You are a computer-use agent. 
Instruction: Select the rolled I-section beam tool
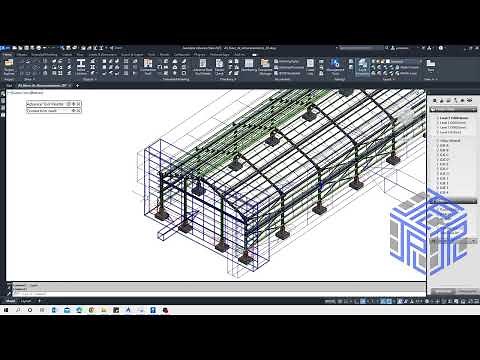click(x=81, y=66)
